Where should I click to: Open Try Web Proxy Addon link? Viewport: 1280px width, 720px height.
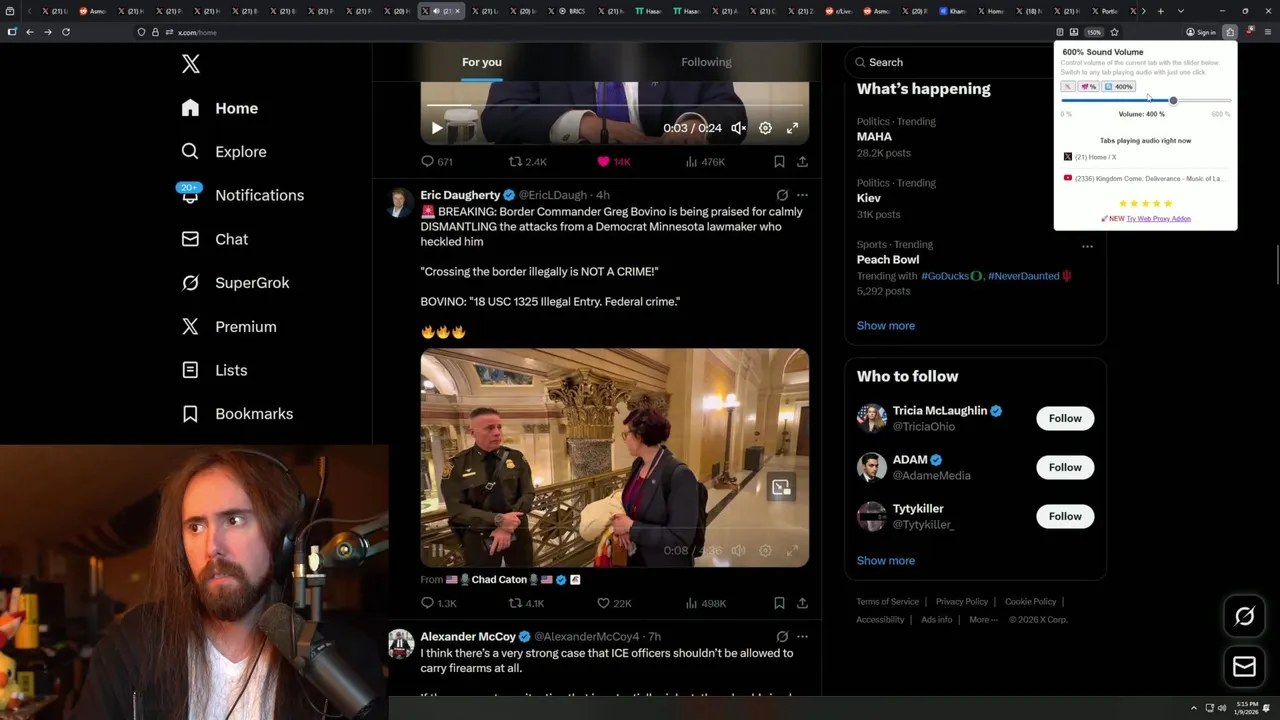point(1158,218)
